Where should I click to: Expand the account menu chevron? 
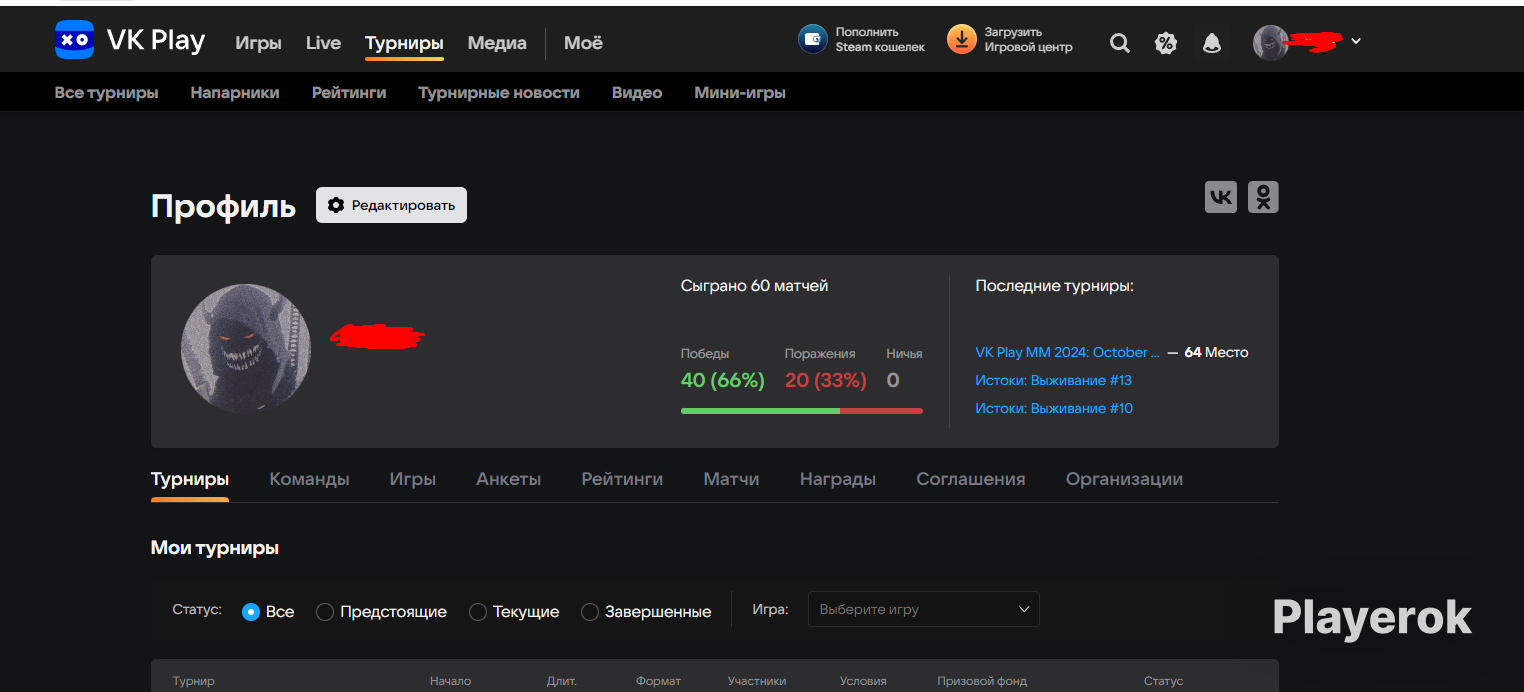(x=1356, y=42)
